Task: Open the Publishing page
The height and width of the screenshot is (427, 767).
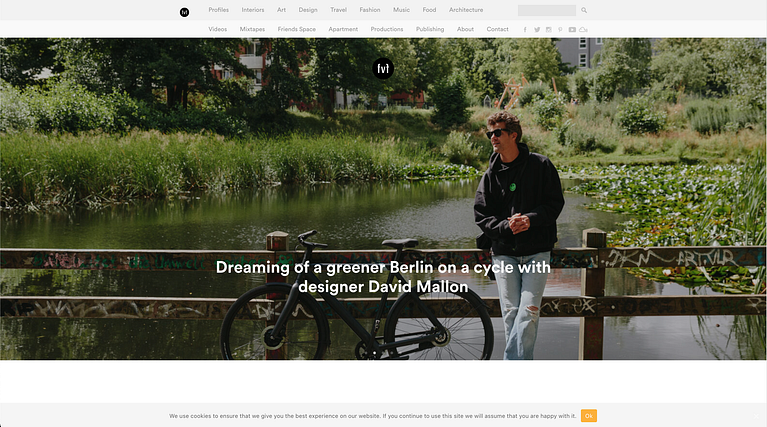Action: [430, 29]
